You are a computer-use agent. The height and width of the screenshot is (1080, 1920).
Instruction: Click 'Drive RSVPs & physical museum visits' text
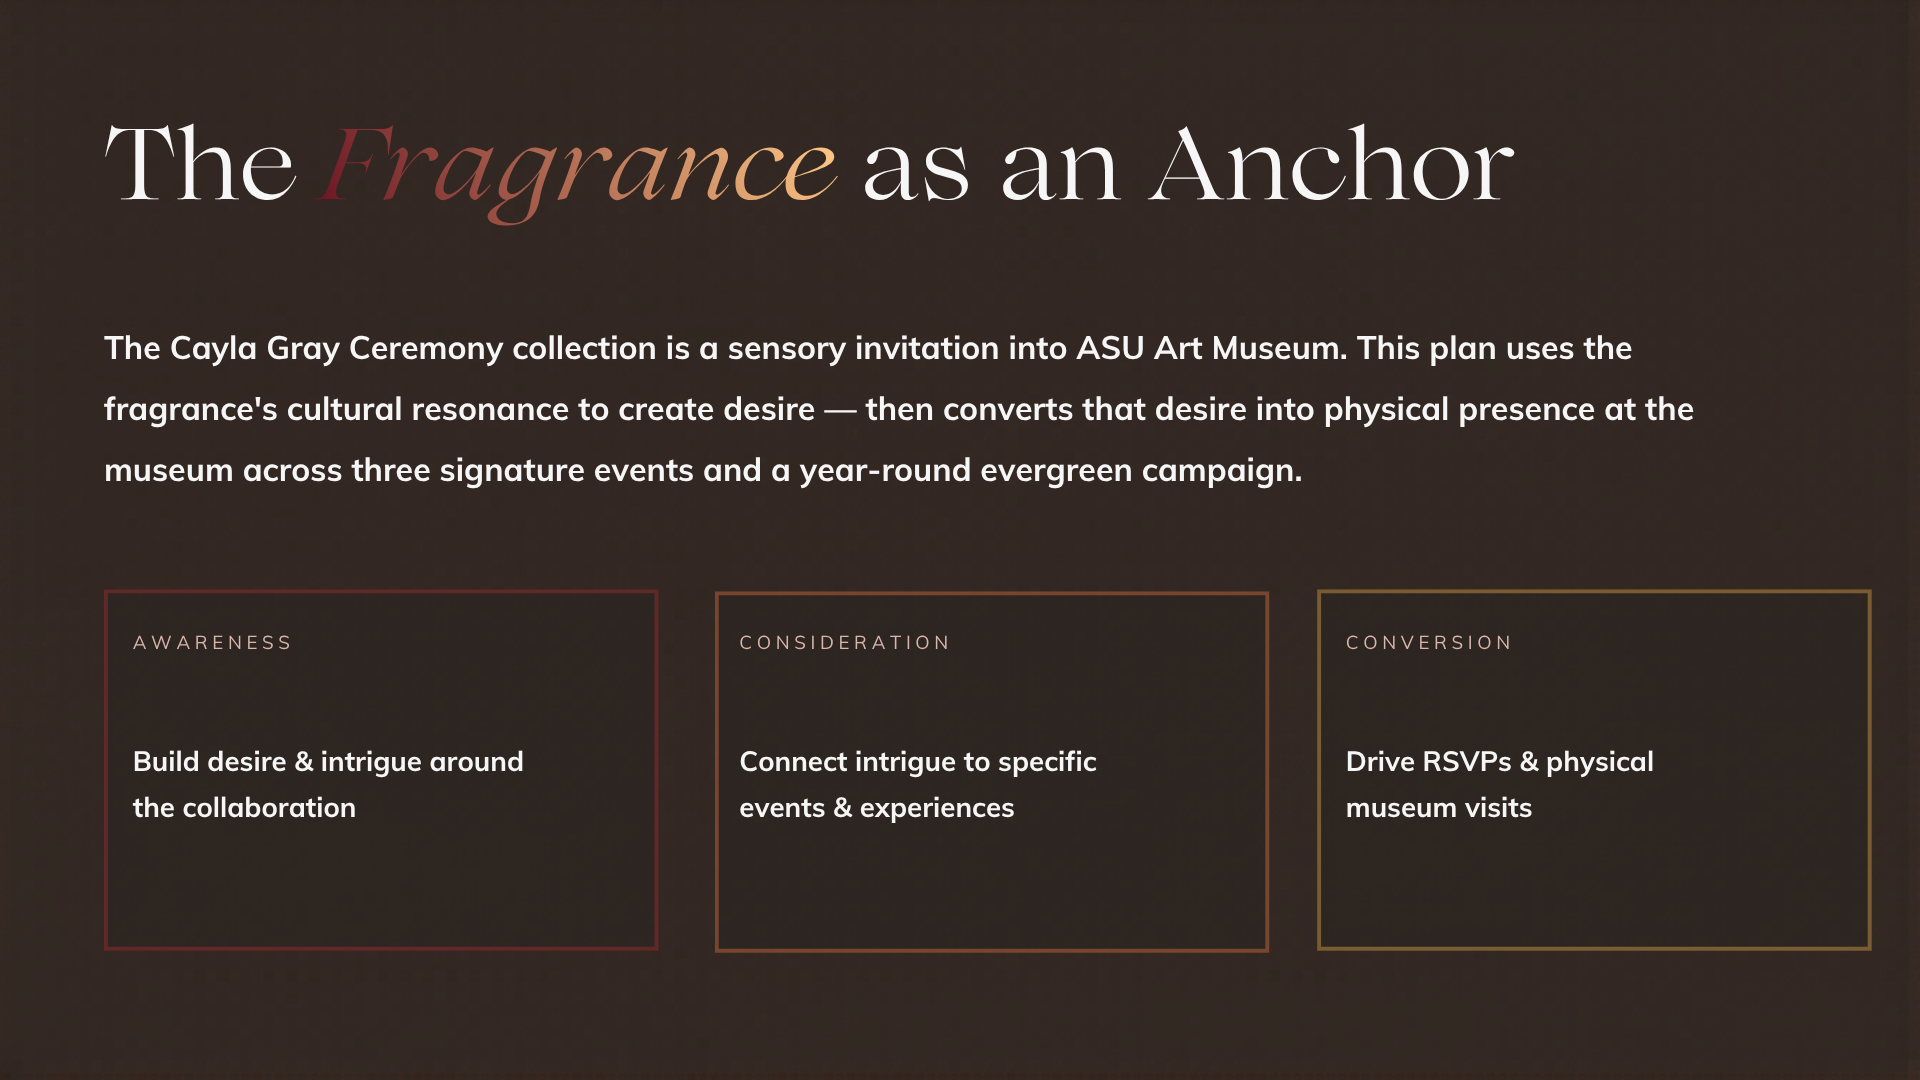pos(1500,785)
